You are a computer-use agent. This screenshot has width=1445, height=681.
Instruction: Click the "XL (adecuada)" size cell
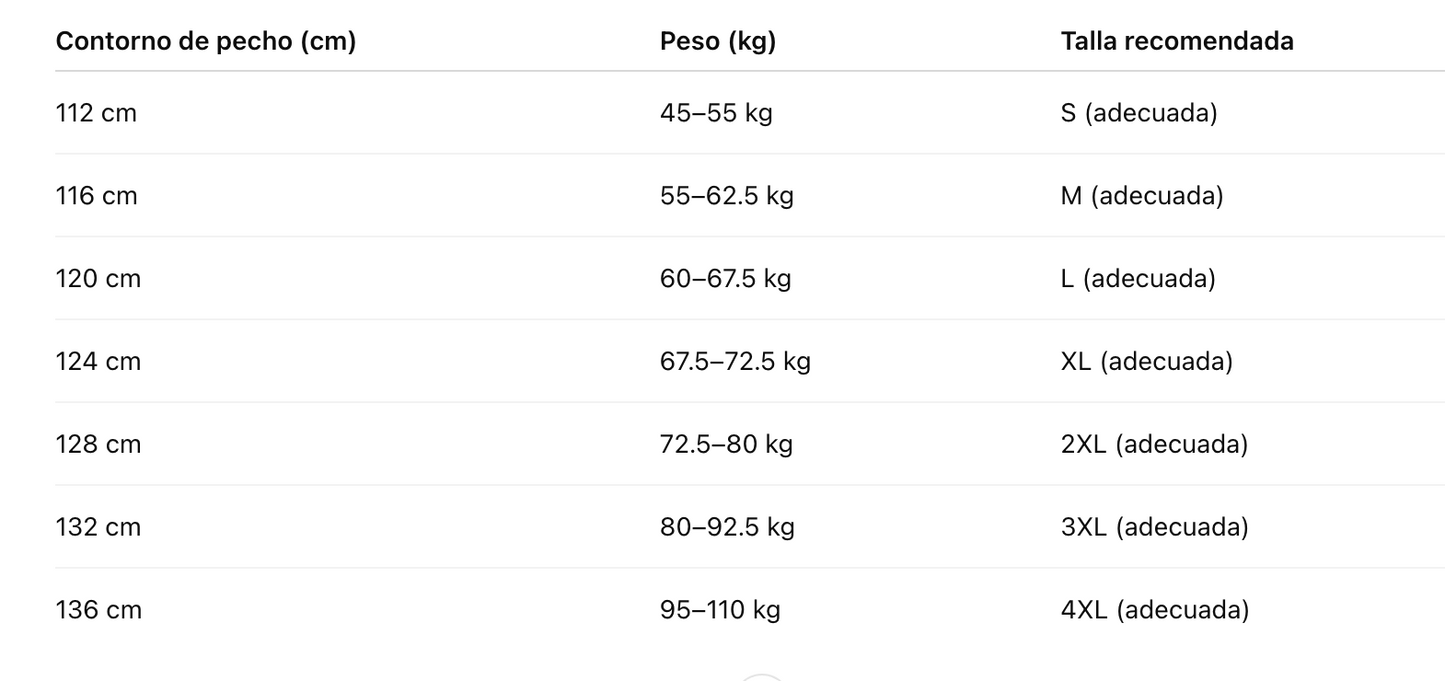(1146, 362)
